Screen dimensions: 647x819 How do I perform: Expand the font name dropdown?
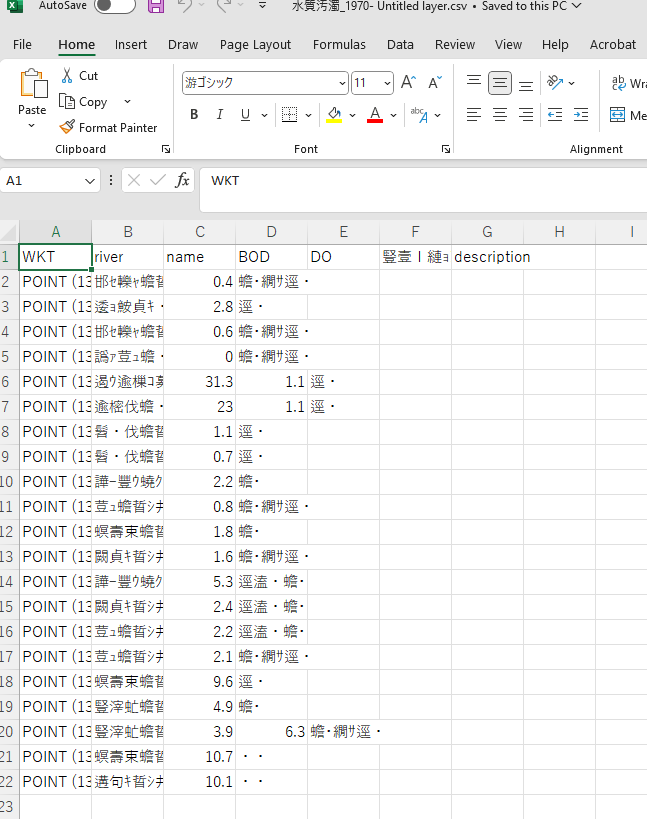pos(342,83)
